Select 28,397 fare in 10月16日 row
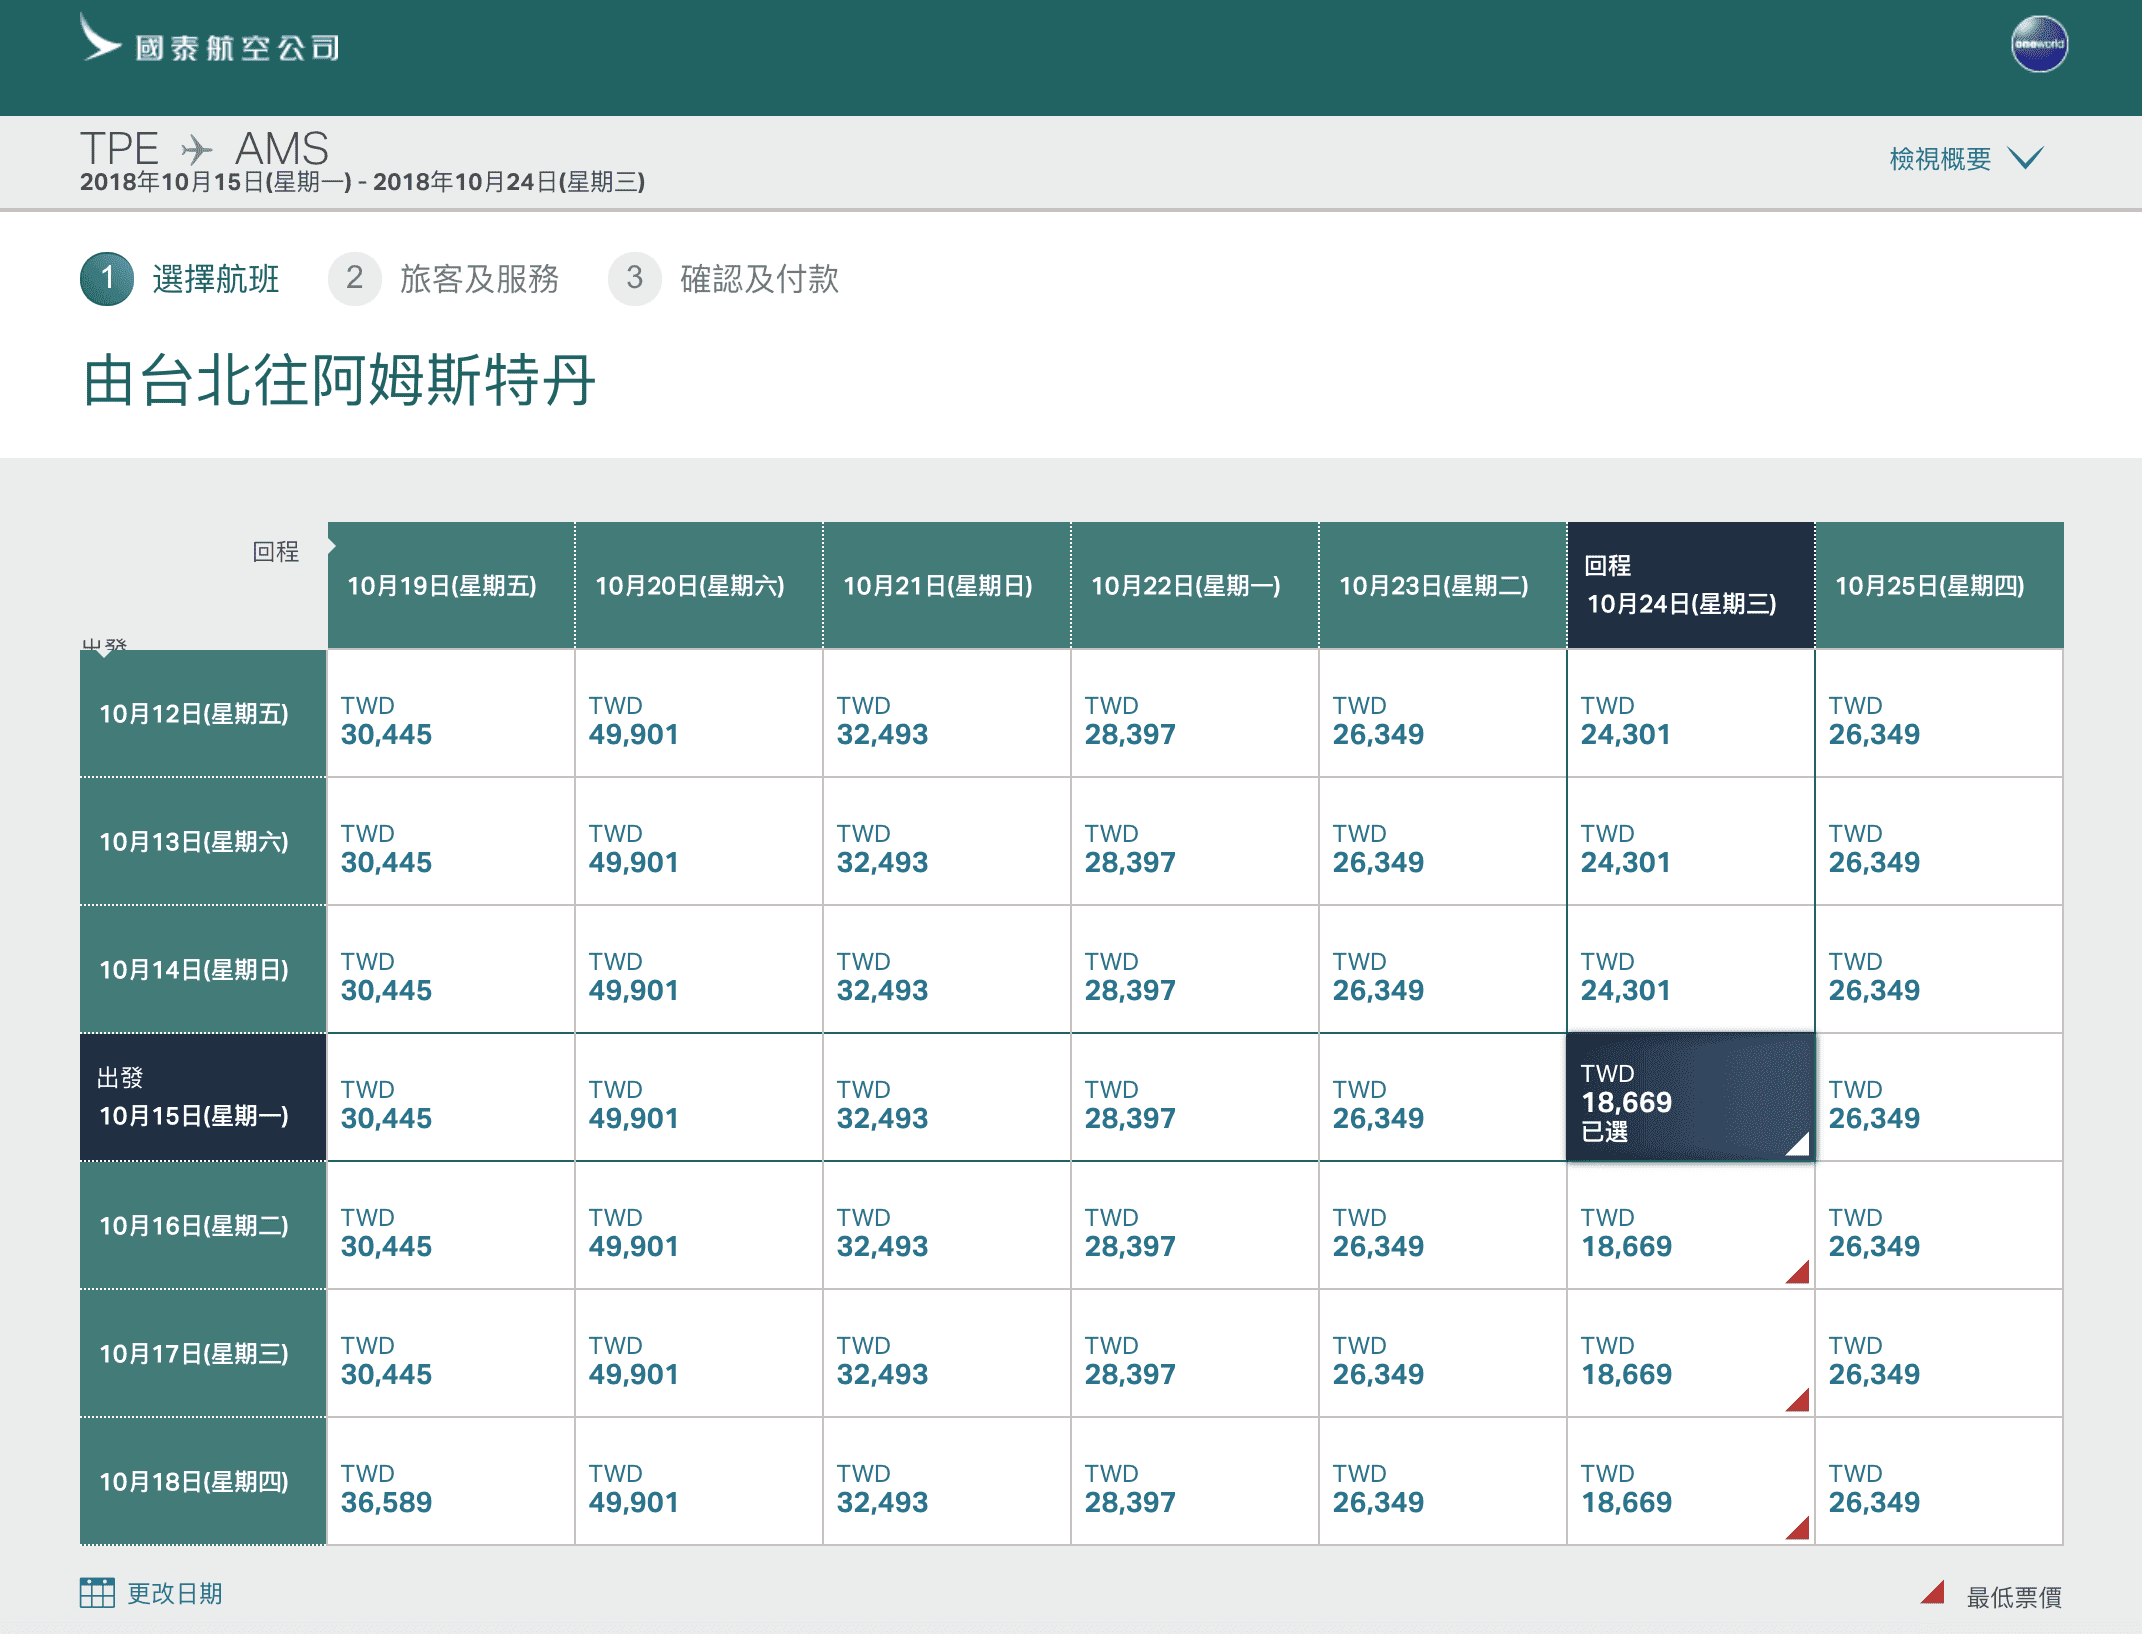Viewport: 2142px width, 1634px height. coord(1195,1225)
